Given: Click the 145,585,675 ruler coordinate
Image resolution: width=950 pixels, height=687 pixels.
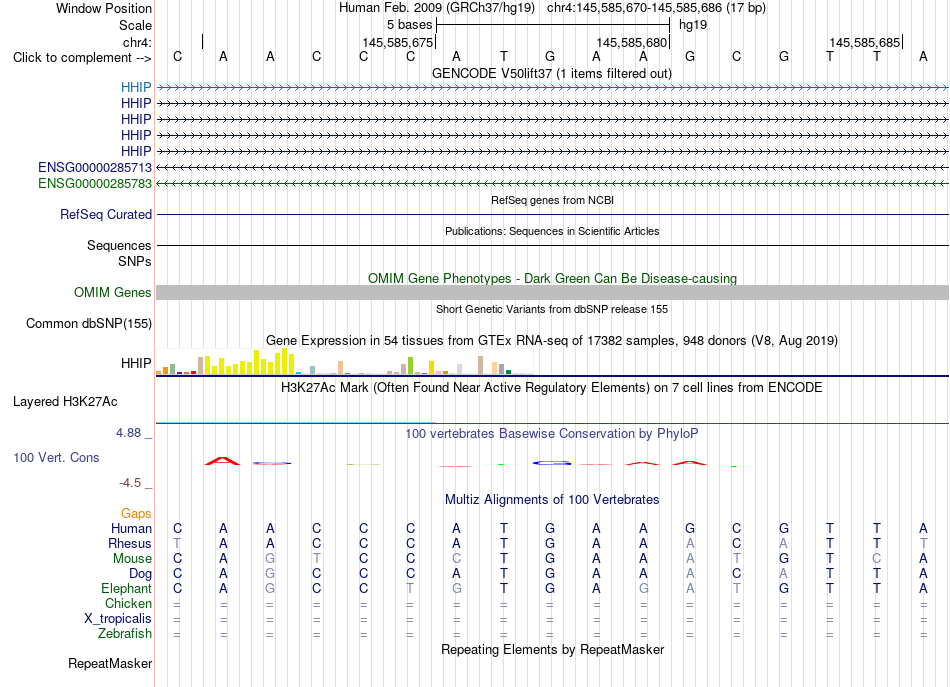Looking at the screenshot, I should point(397,42).
